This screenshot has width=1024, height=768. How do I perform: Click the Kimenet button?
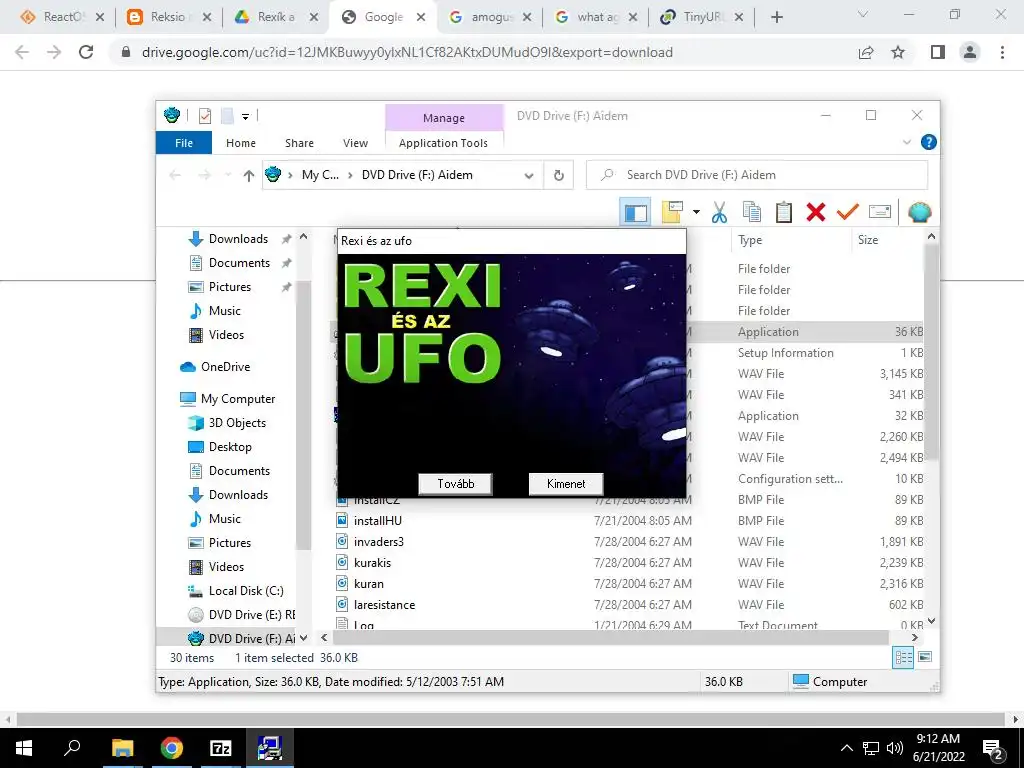click(566, 484)
